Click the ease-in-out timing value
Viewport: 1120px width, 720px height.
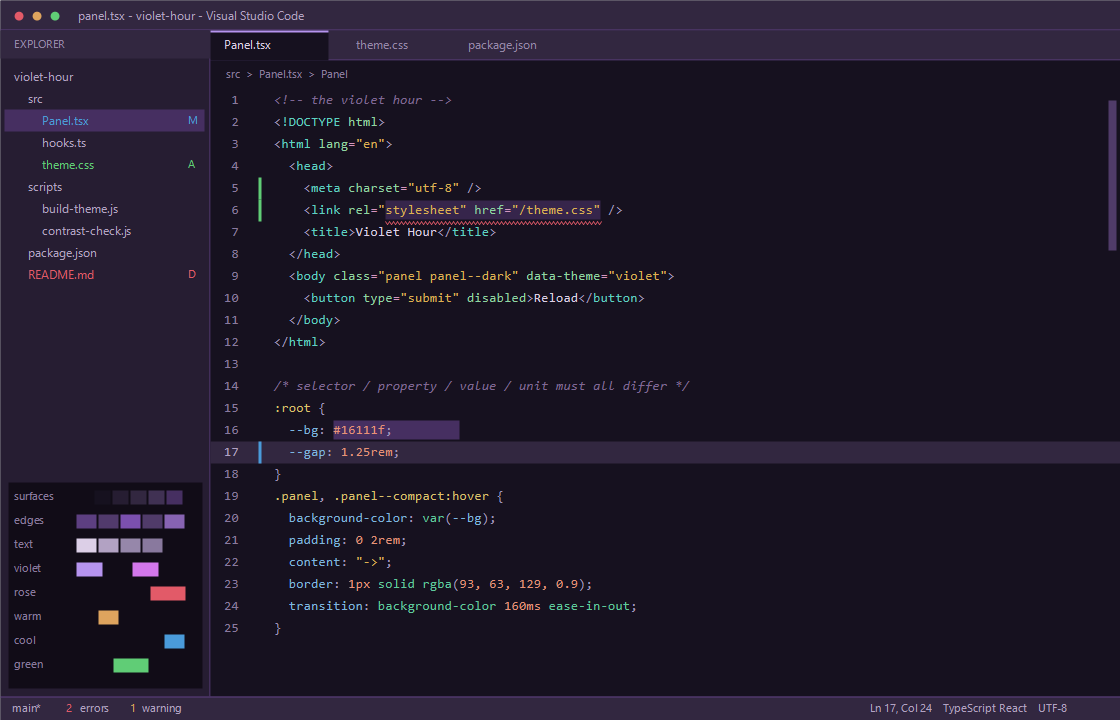pyautogui.click(x=589, y=606)
